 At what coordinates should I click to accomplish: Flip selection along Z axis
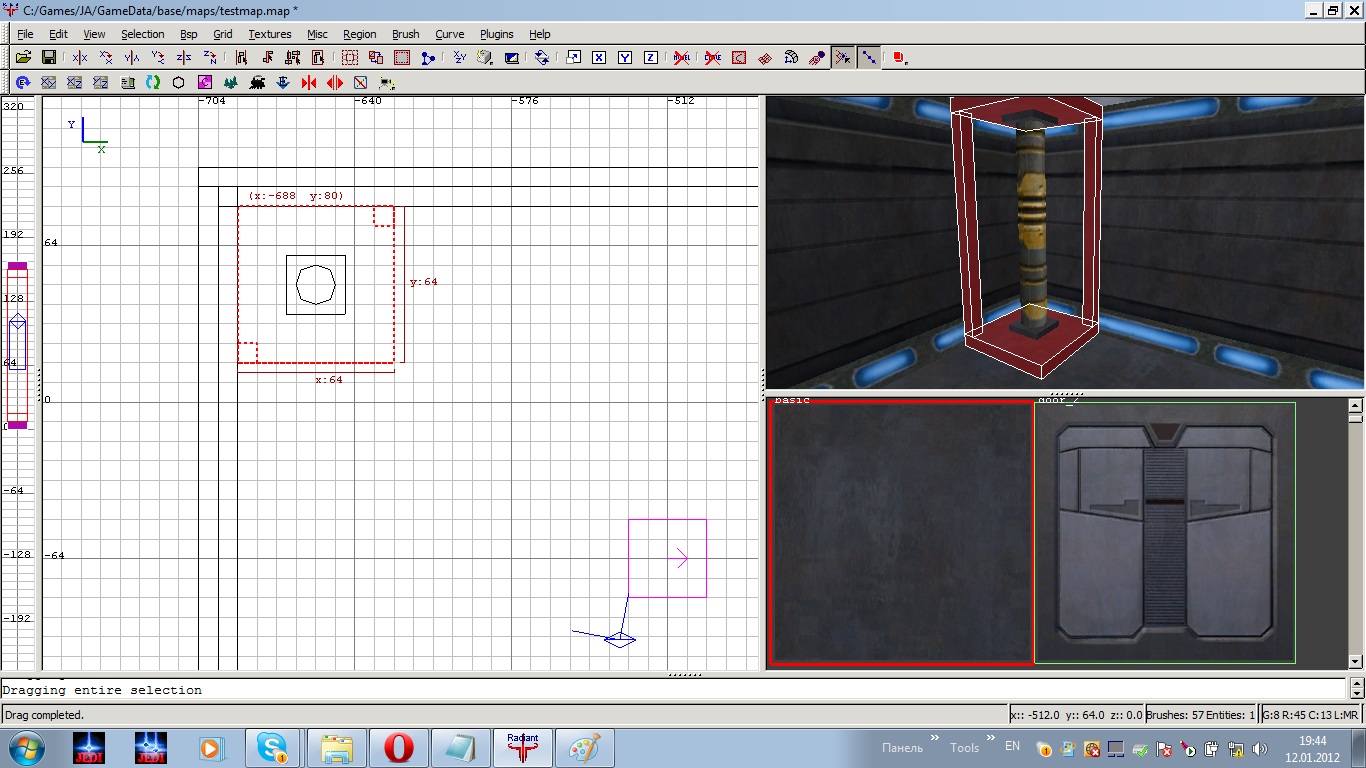click(x=184, y=58)
